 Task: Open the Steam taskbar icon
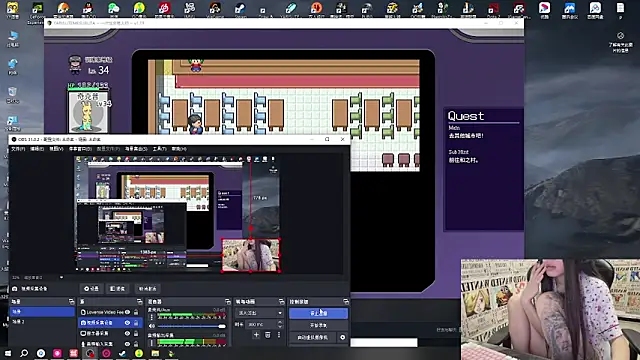coord(122,353)
